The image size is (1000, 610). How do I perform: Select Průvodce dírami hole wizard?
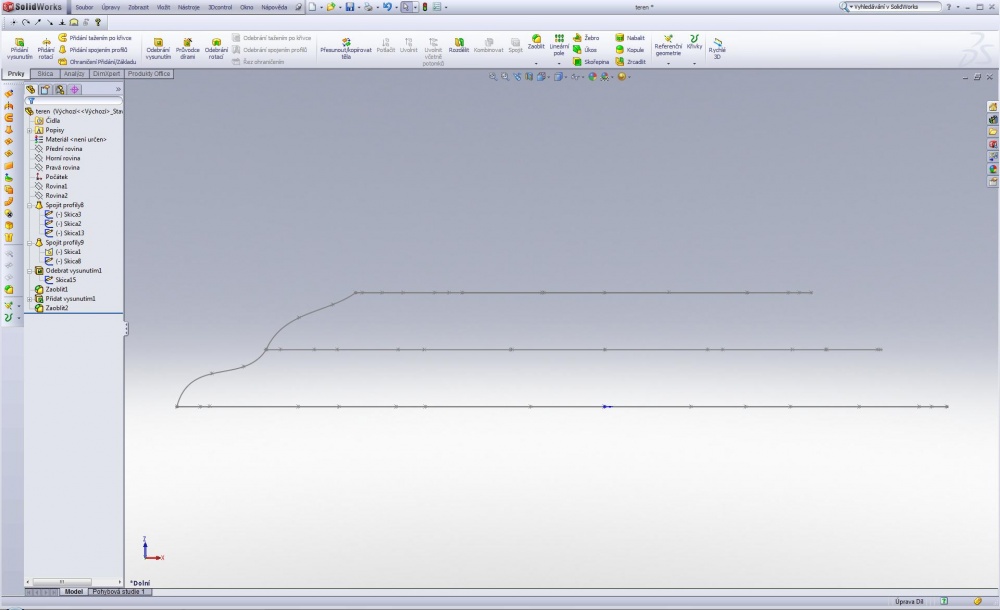tap(188, 48)
